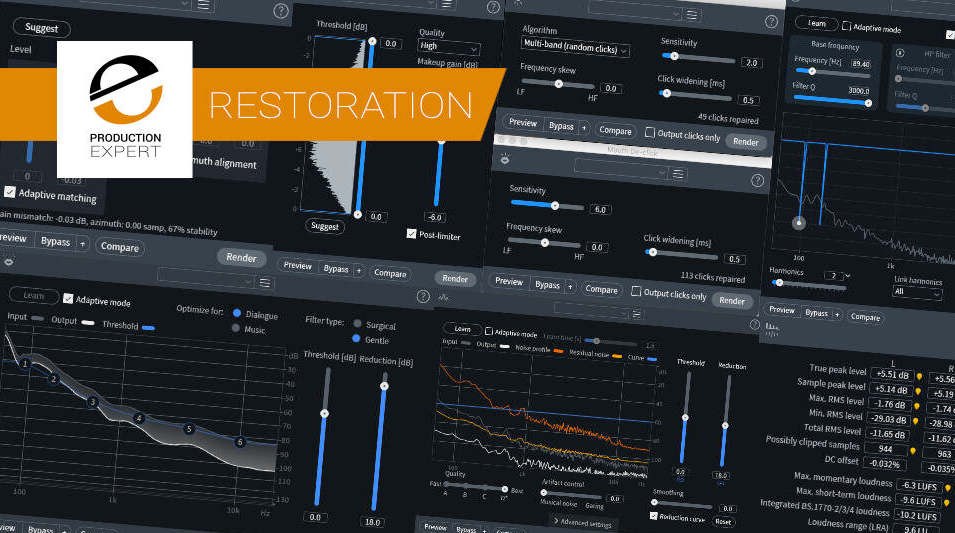
Task: Open the Quality dropdown showing High
Action: click(449, 46)
